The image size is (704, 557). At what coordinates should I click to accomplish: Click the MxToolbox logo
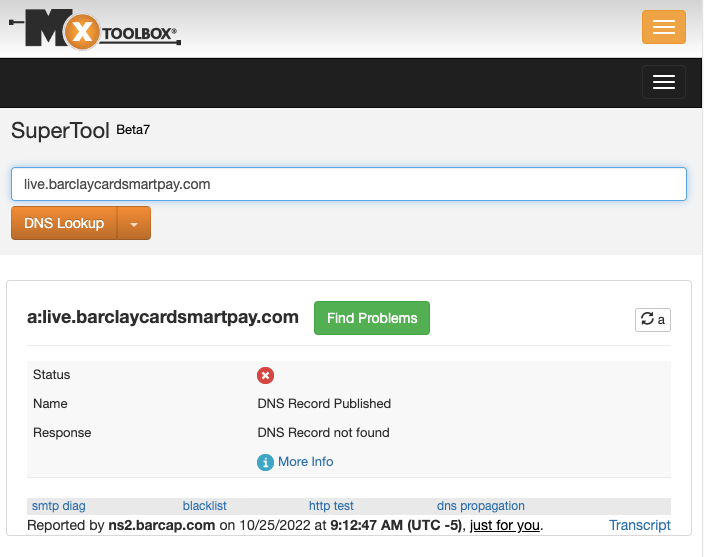click(95, 29)
